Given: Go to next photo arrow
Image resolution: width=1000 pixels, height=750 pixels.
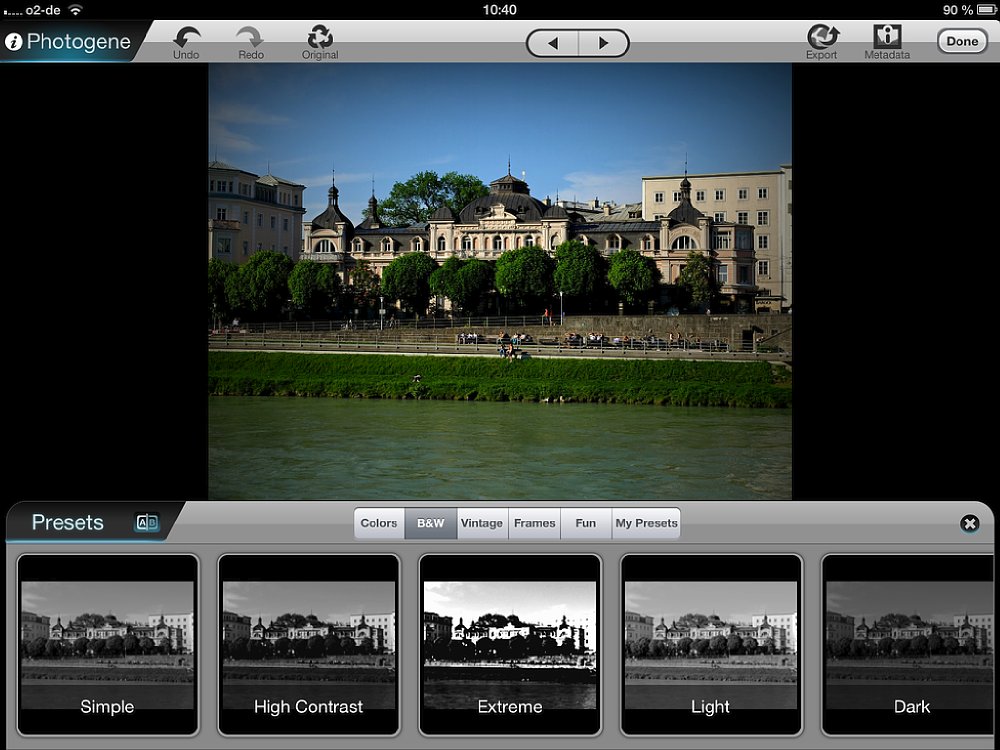Looking at the screenshot, I should [x=603, y=43].
